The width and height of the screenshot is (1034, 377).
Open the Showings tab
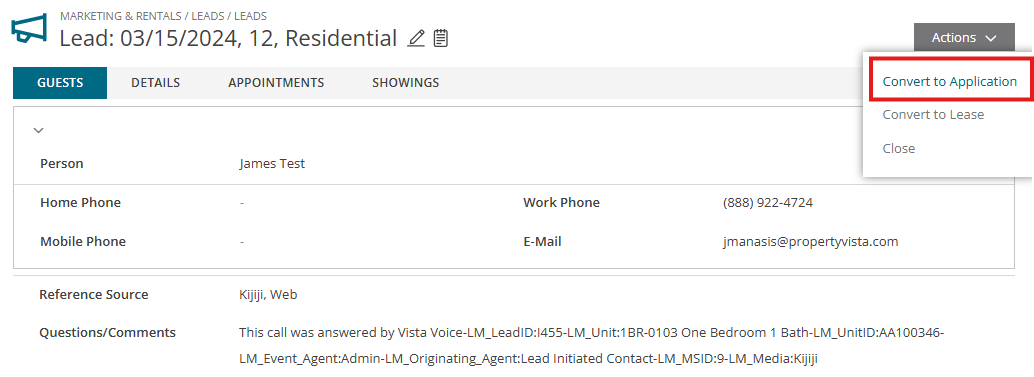[x=406, y=83]
